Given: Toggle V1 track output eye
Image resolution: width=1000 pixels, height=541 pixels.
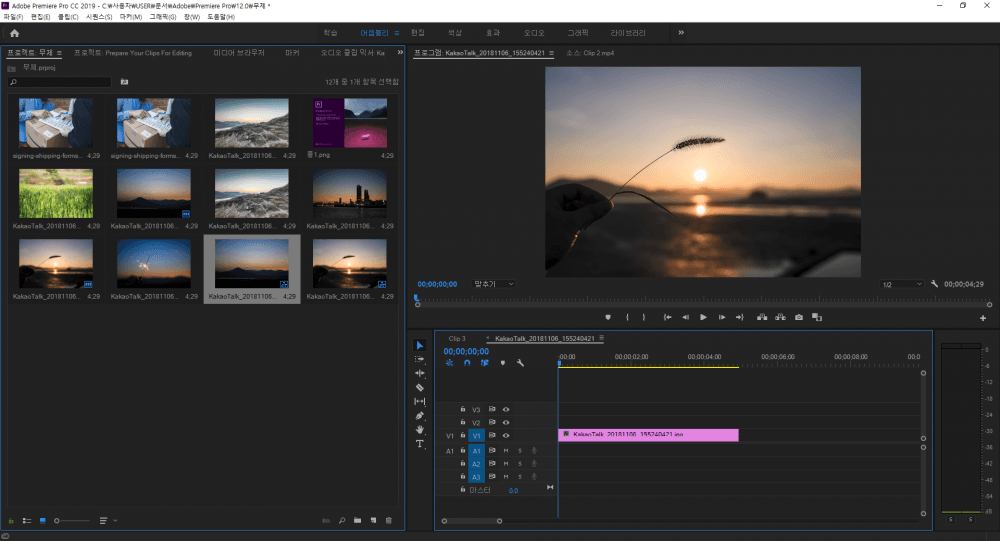Looking at the screenshot, I should coord(506,436).
